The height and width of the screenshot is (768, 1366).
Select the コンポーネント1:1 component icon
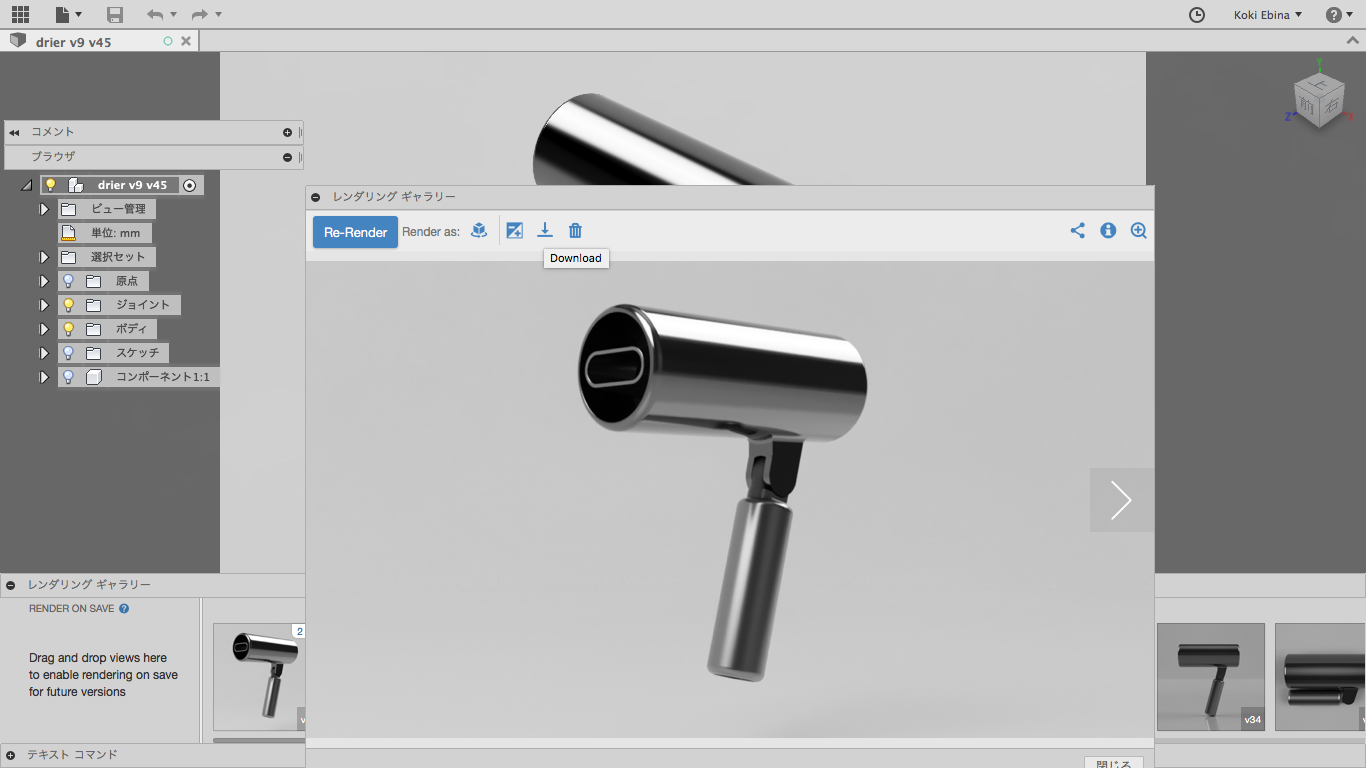pos(94,377)
